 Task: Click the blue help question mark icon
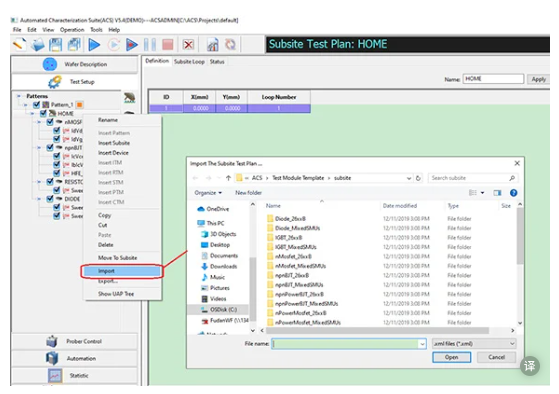pos(513,193)
